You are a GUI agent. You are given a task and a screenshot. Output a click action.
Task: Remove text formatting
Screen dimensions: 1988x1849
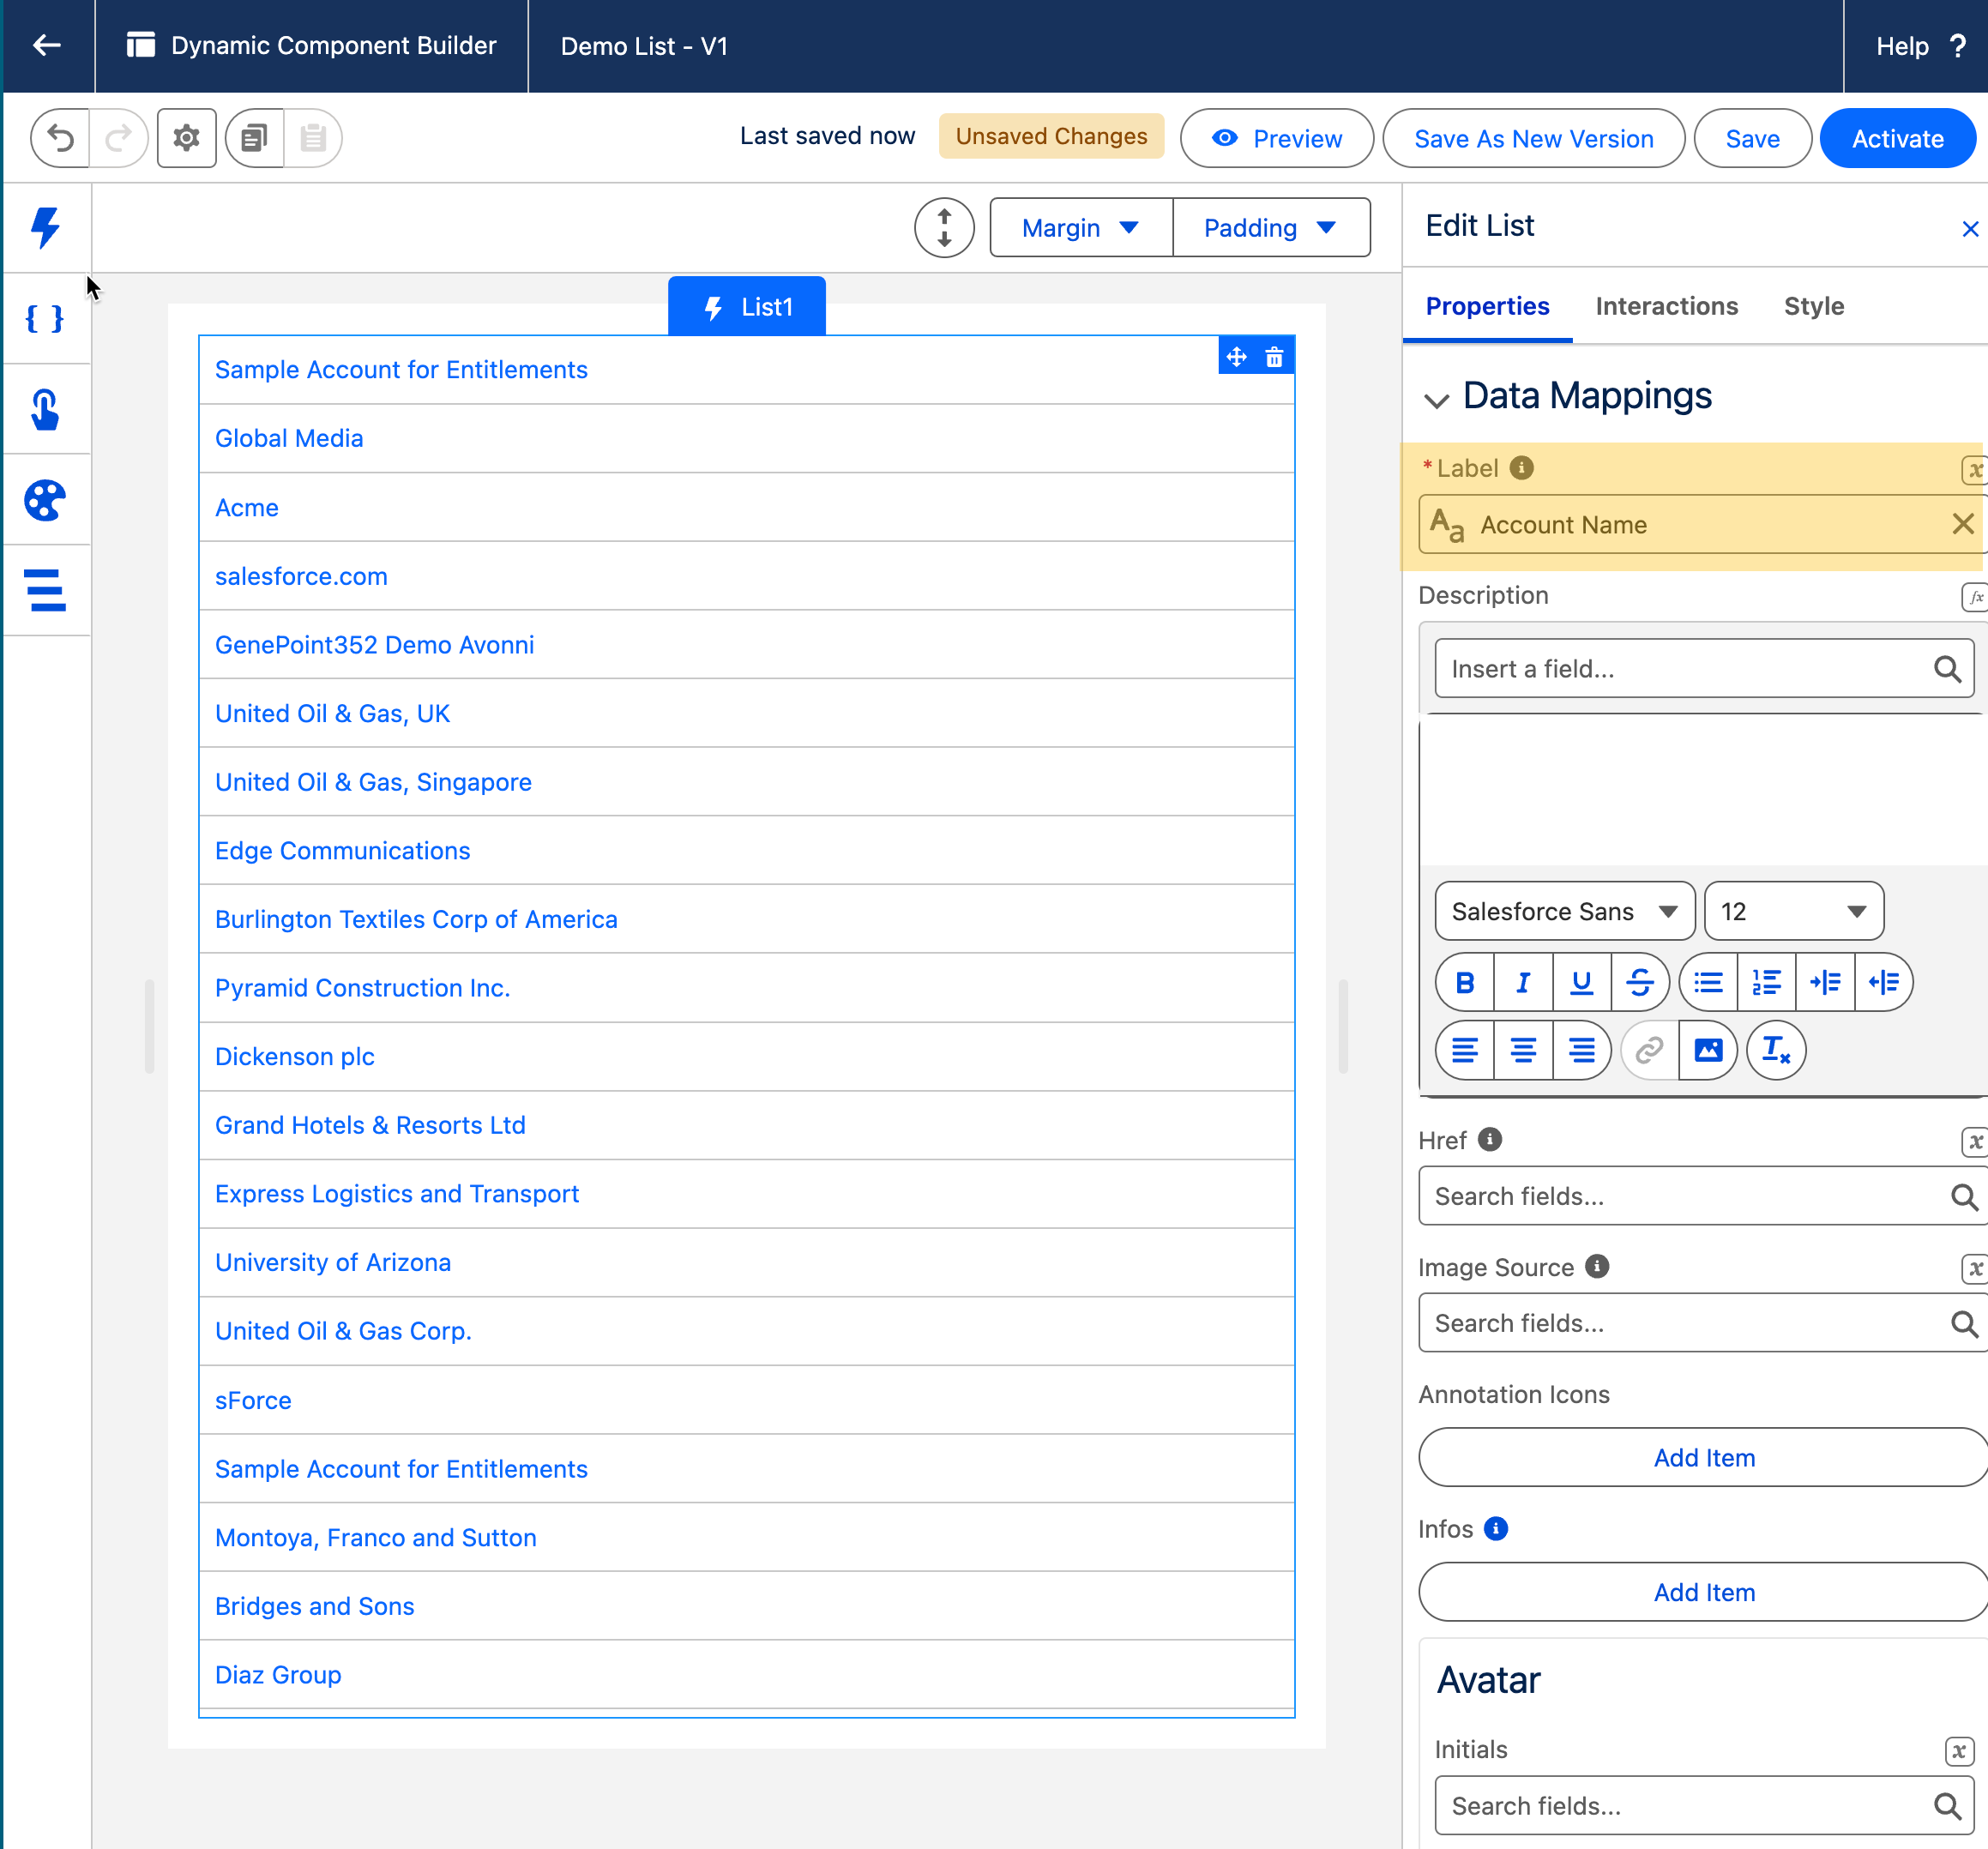pyautogui.click(x=1776, y=1051)
